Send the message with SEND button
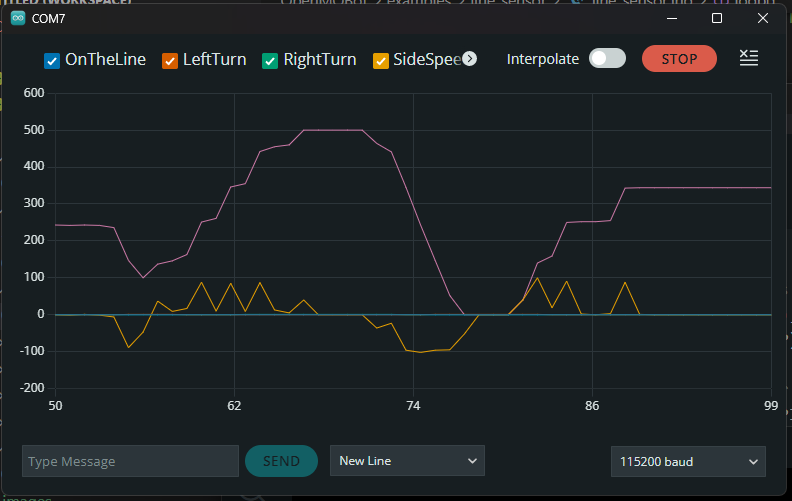 [281, 461]
